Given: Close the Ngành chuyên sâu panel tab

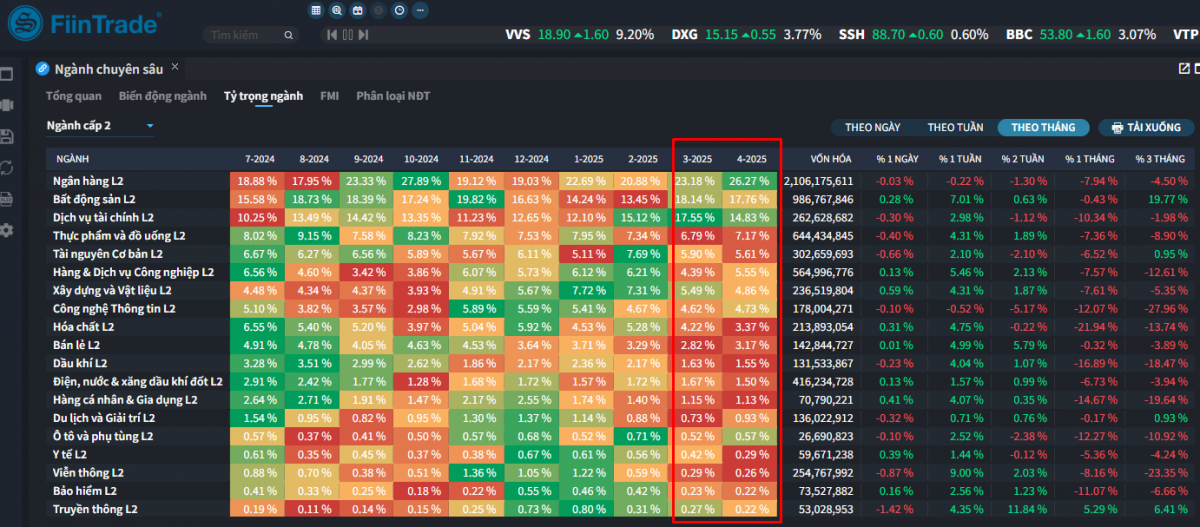Looking at the screenshot, I should (x=175, y=68).
